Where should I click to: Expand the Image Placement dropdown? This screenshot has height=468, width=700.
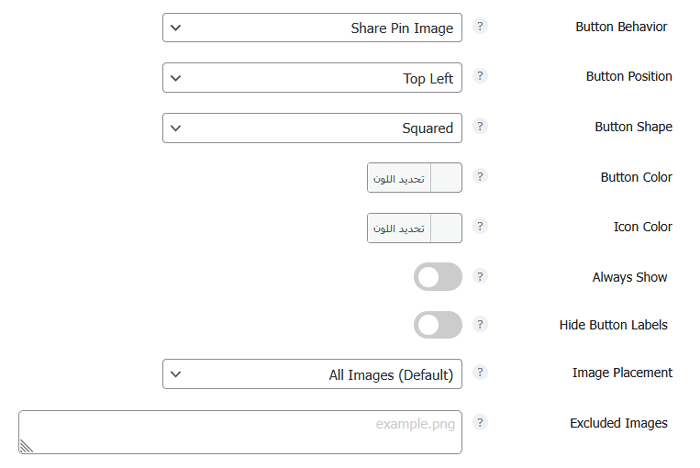[312, 375]
